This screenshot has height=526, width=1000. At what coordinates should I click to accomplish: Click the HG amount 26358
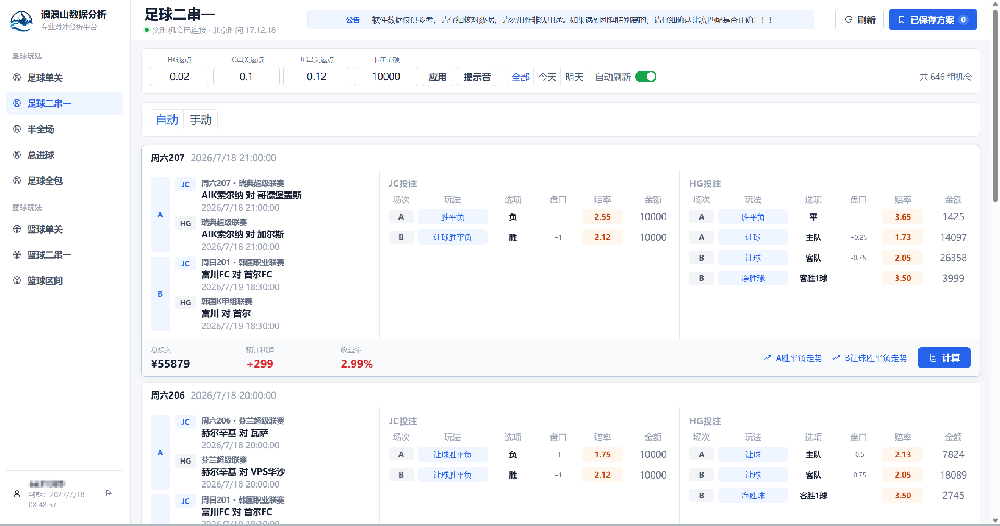[x=953, y=258]
